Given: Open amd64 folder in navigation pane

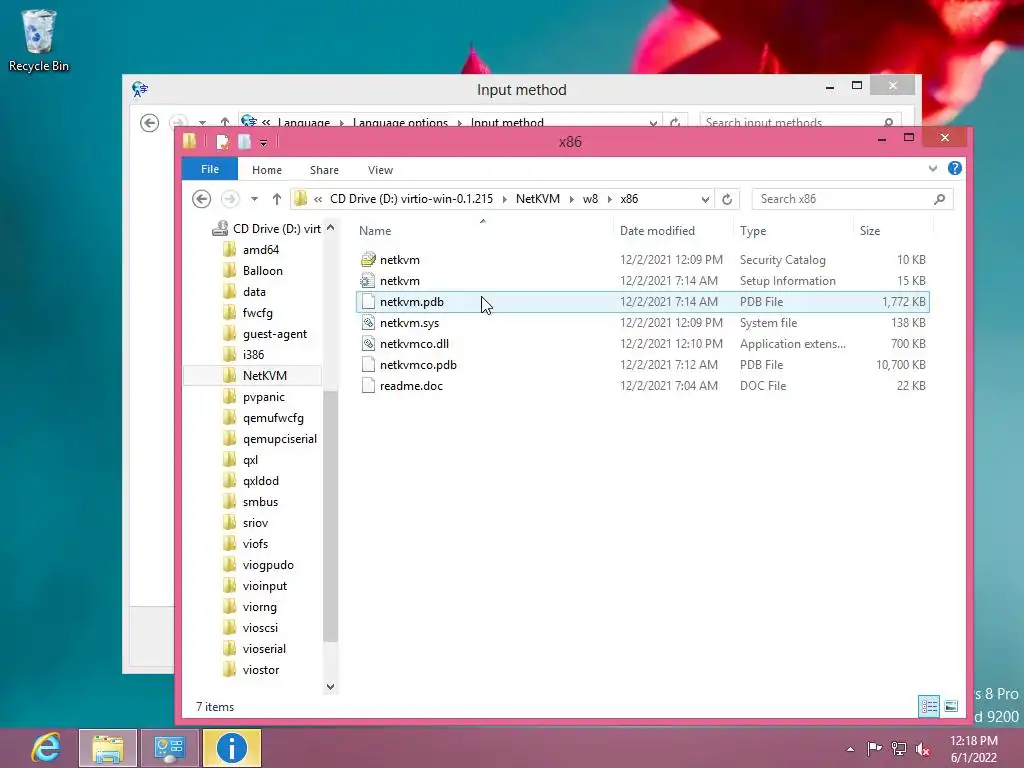Looking at the screenshot, I should pyautogui.click(x=251, y=249).
